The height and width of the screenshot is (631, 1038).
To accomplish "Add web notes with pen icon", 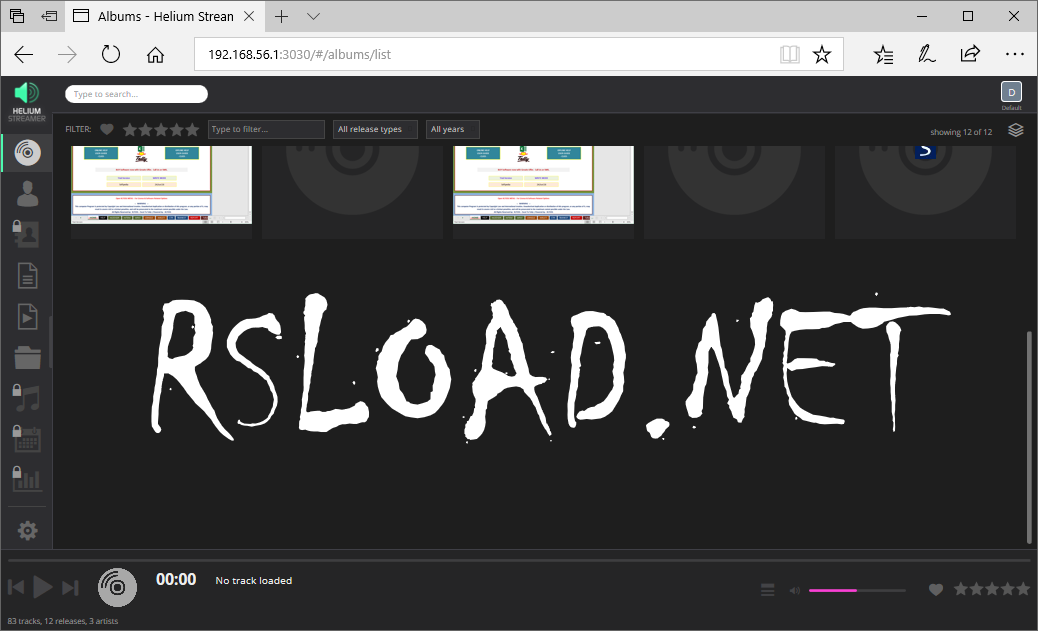I will click(927, 54).
